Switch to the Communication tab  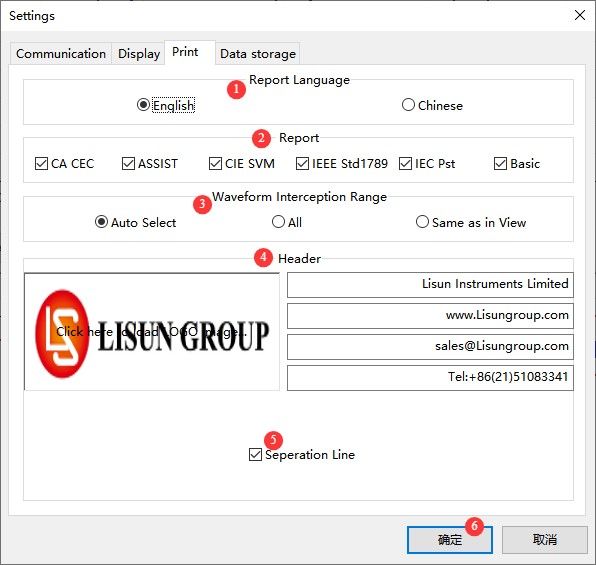pyautogui.click(x=61, y=54)
